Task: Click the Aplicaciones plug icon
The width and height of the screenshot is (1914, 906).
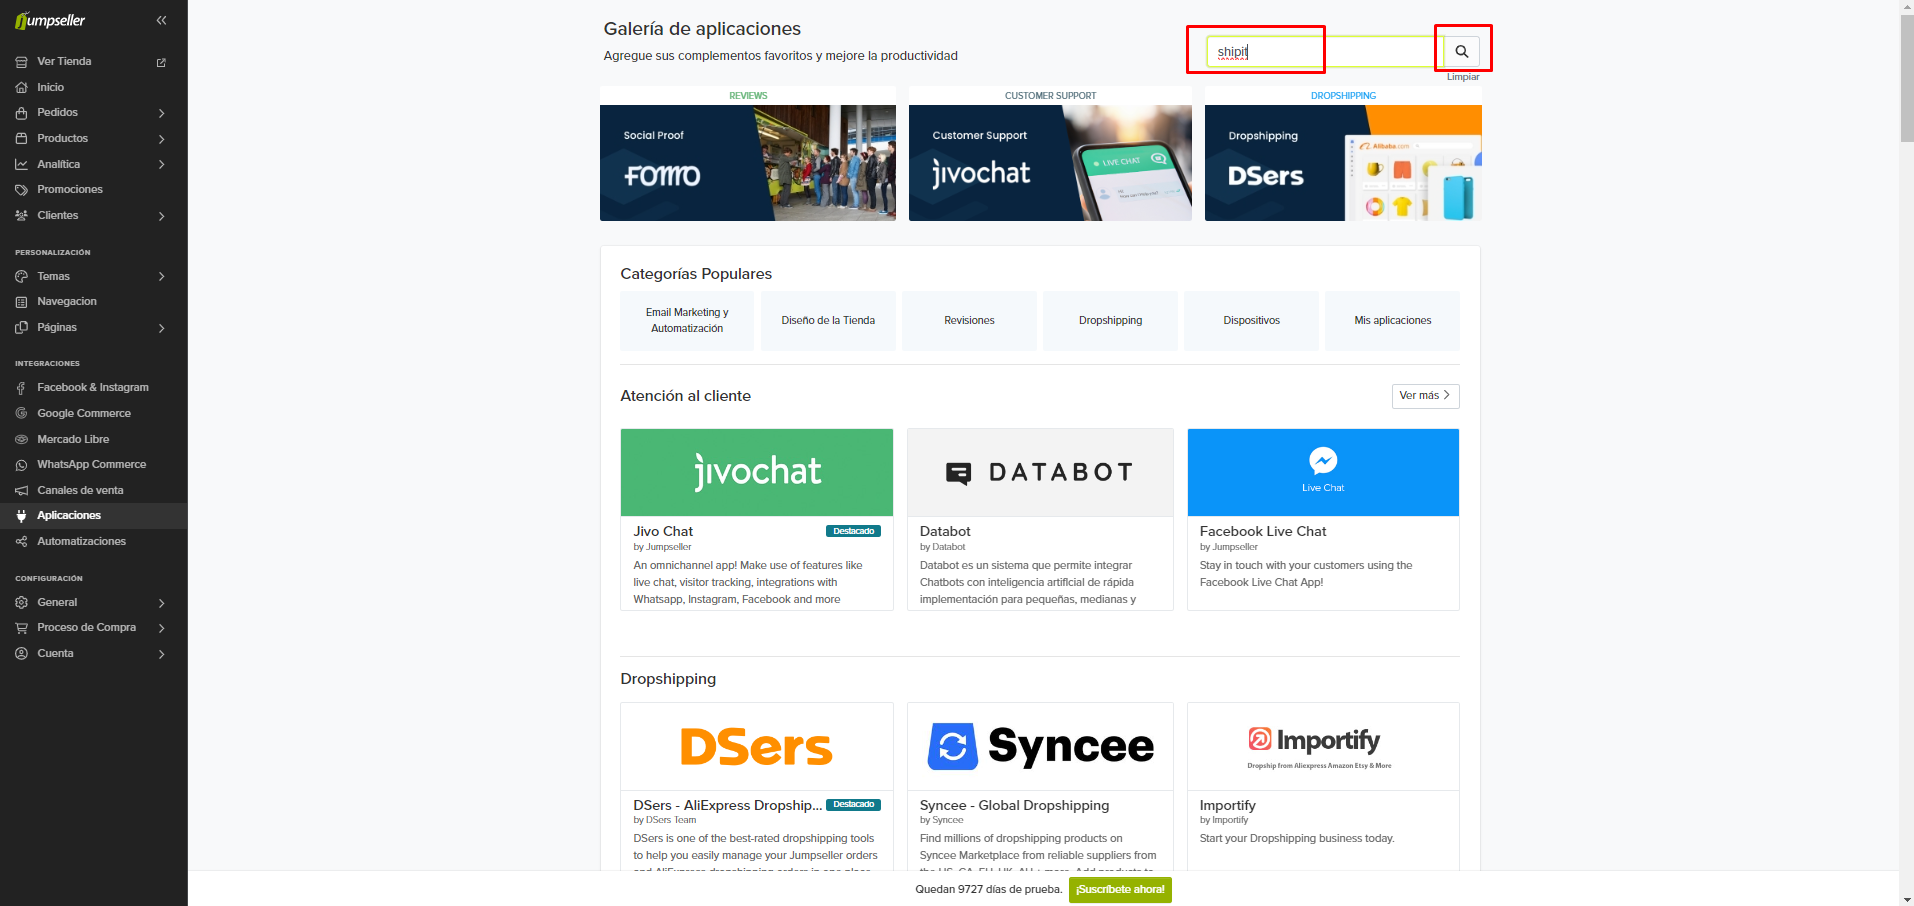Action: [21, 516]
